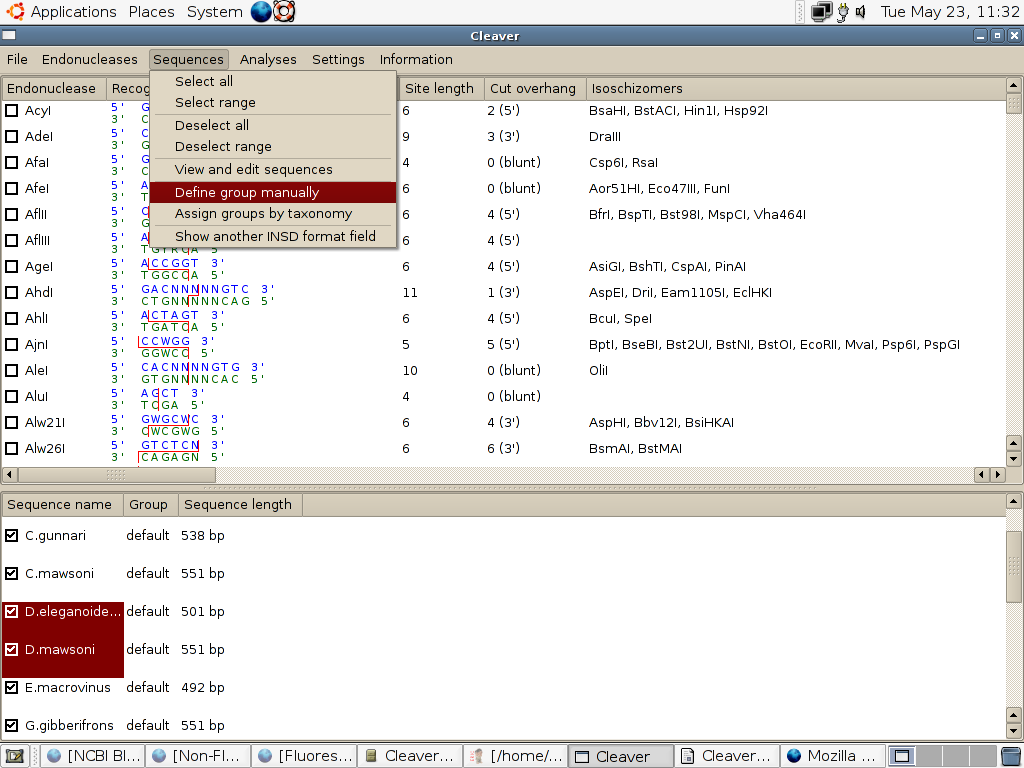
Task: Select the E.macrovinus sequence row
Action: [x=70, y=688]
